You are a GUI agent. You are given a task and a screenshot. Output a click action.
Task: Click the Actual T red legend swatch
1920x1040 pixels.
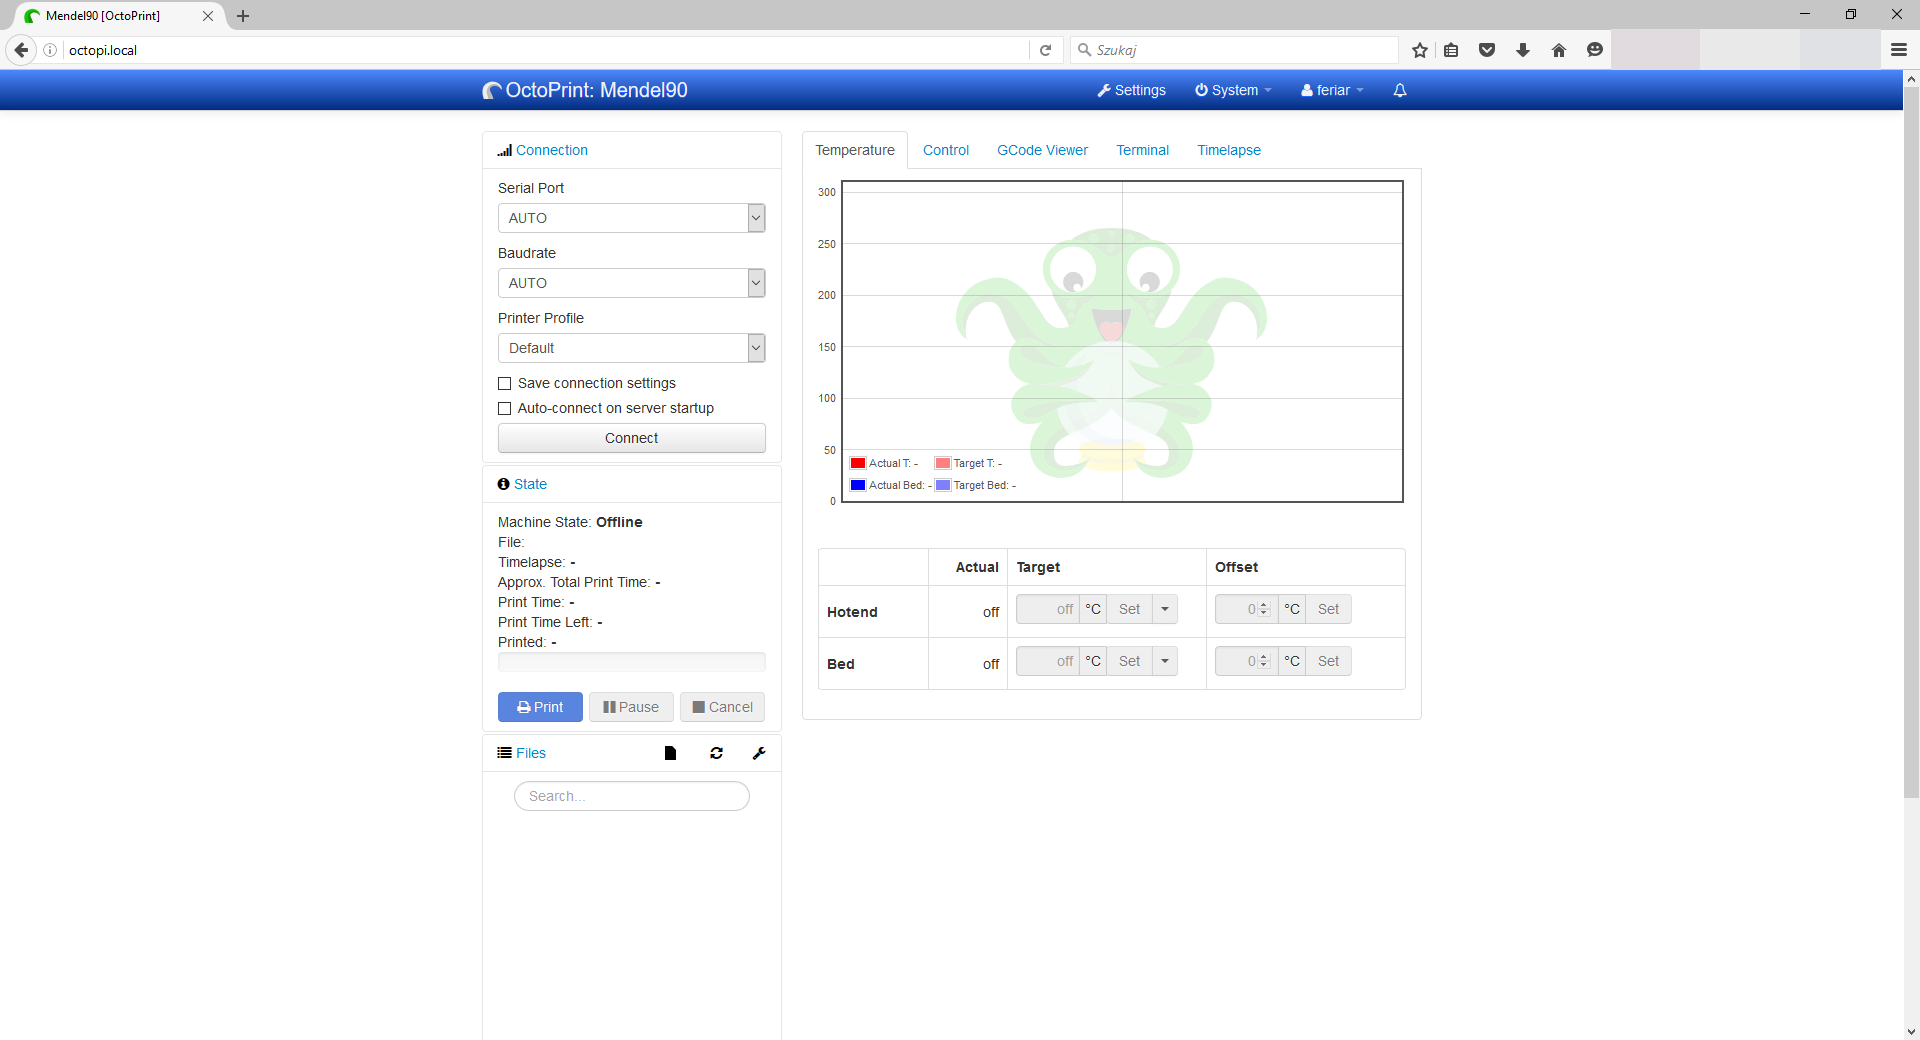[858, 463]
